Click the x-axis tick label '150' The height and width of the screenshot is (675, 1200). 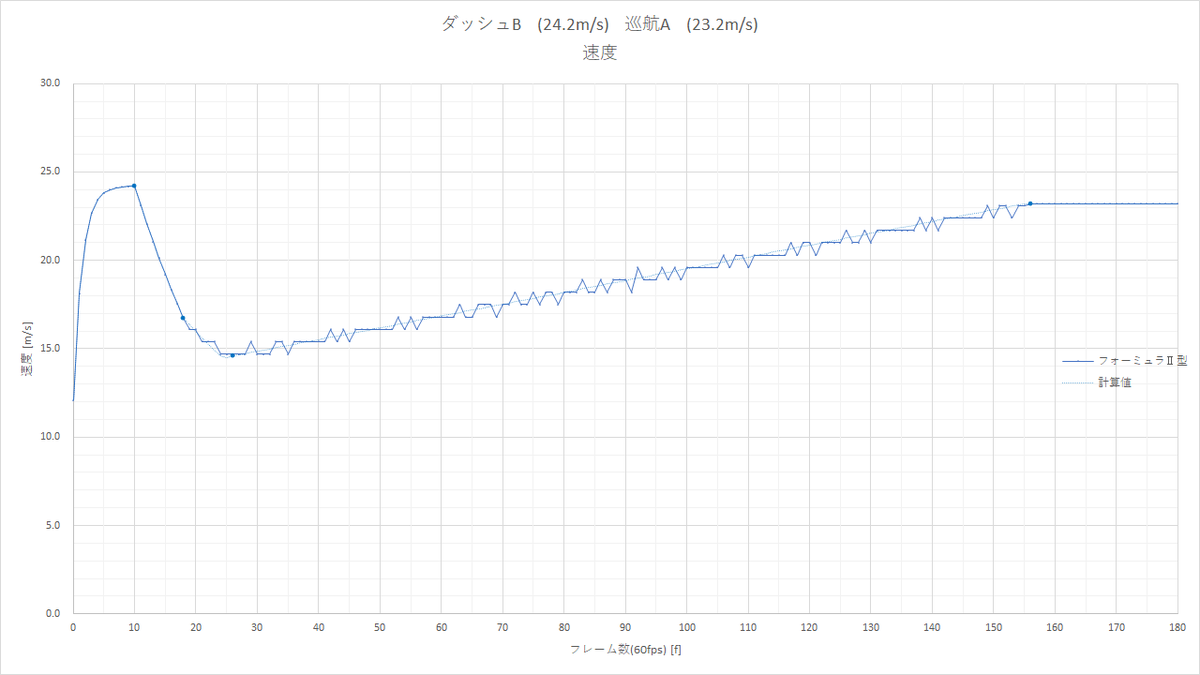click(994, 628)
